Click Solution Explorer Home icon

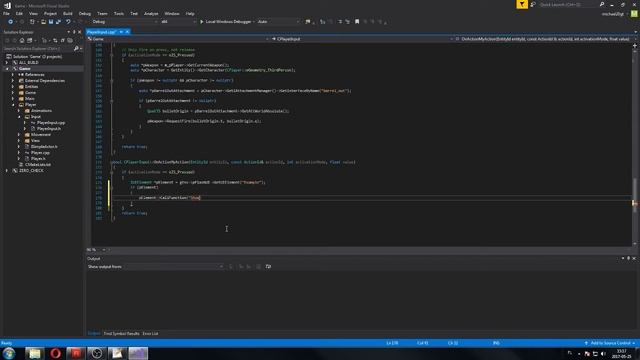(22, 40)
